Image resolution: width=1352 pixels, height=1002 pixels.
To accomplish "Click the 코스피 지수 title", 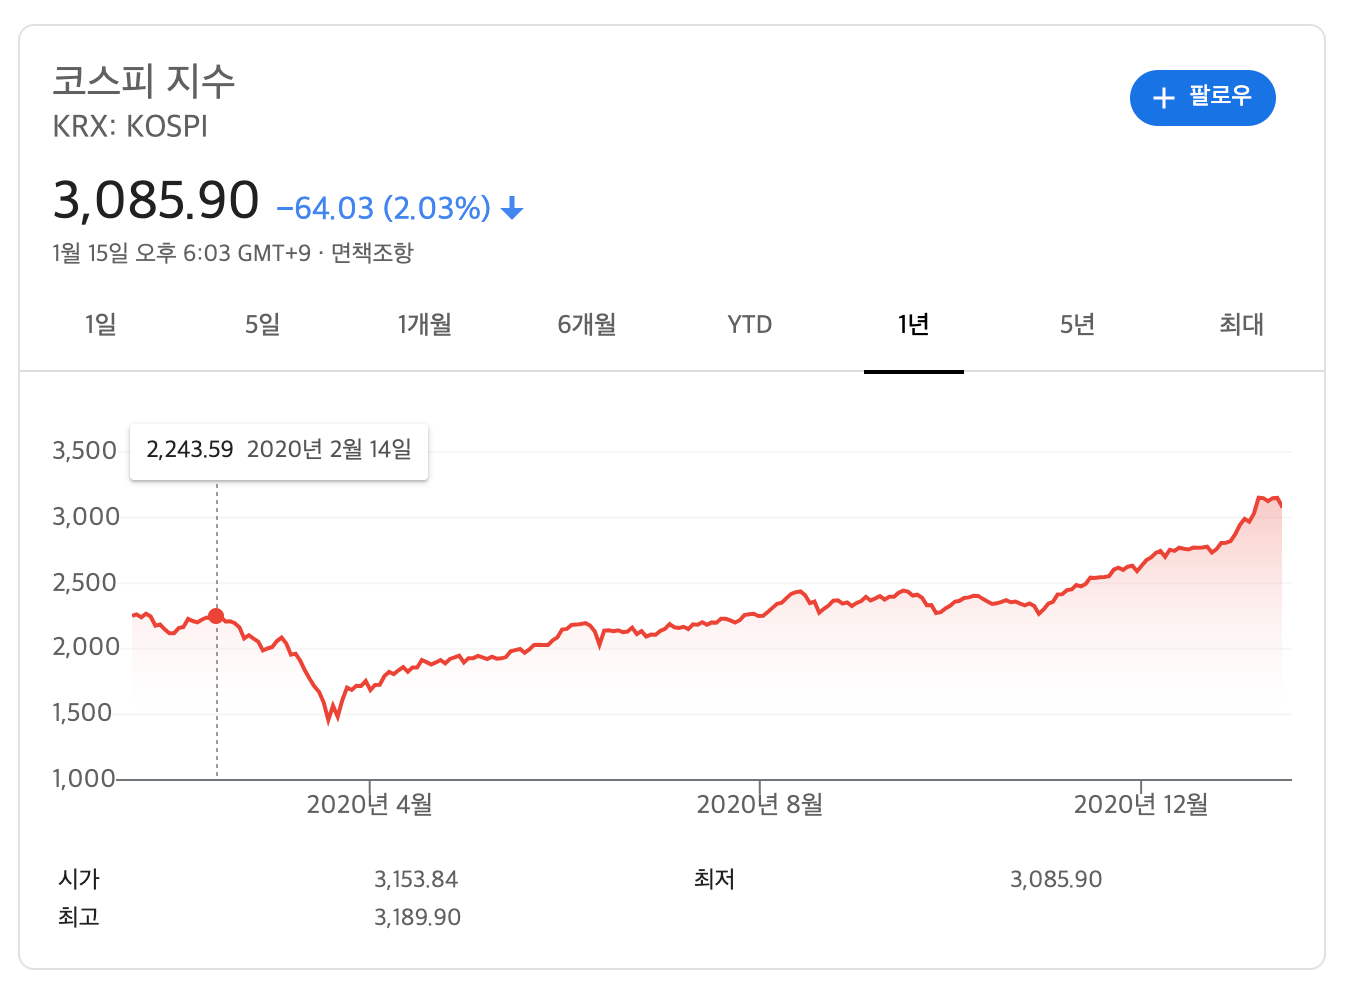I will 144,80.
